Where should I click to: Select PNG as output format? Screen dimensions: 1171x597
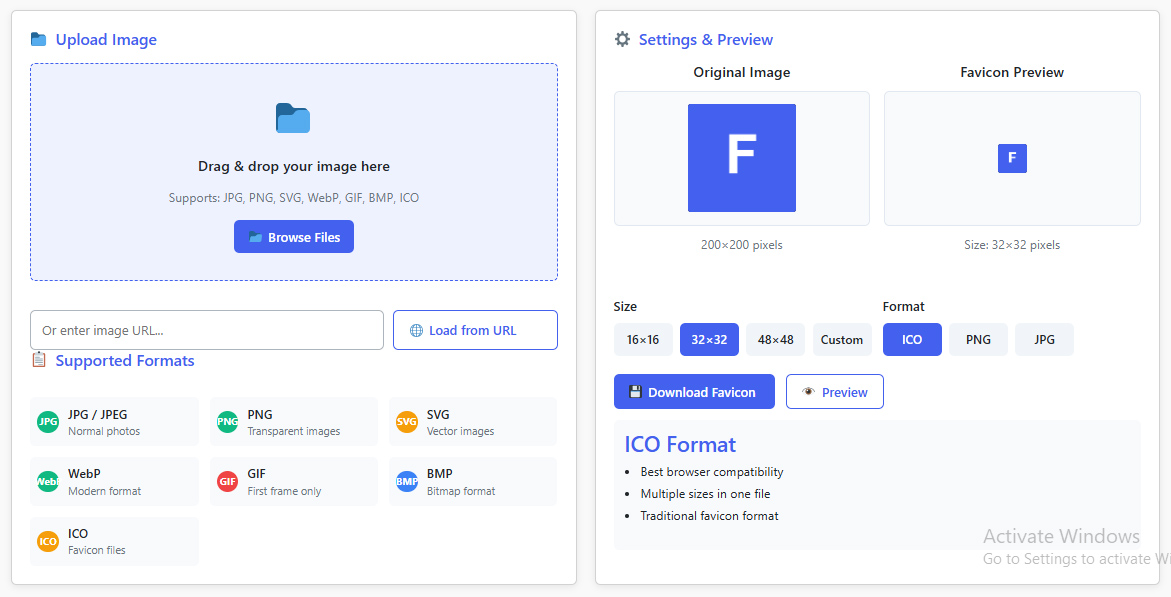(978, 339)
